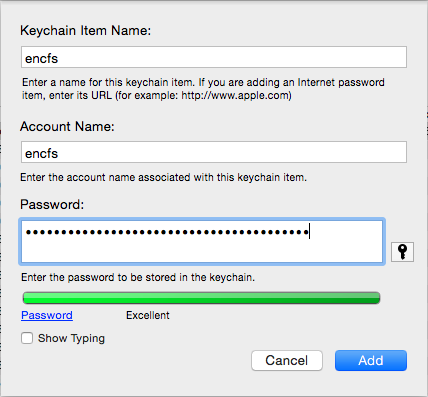This screenshot has width=428, height=397.
Task: Click the text cursor after password dots
Action: coord(310,231)
